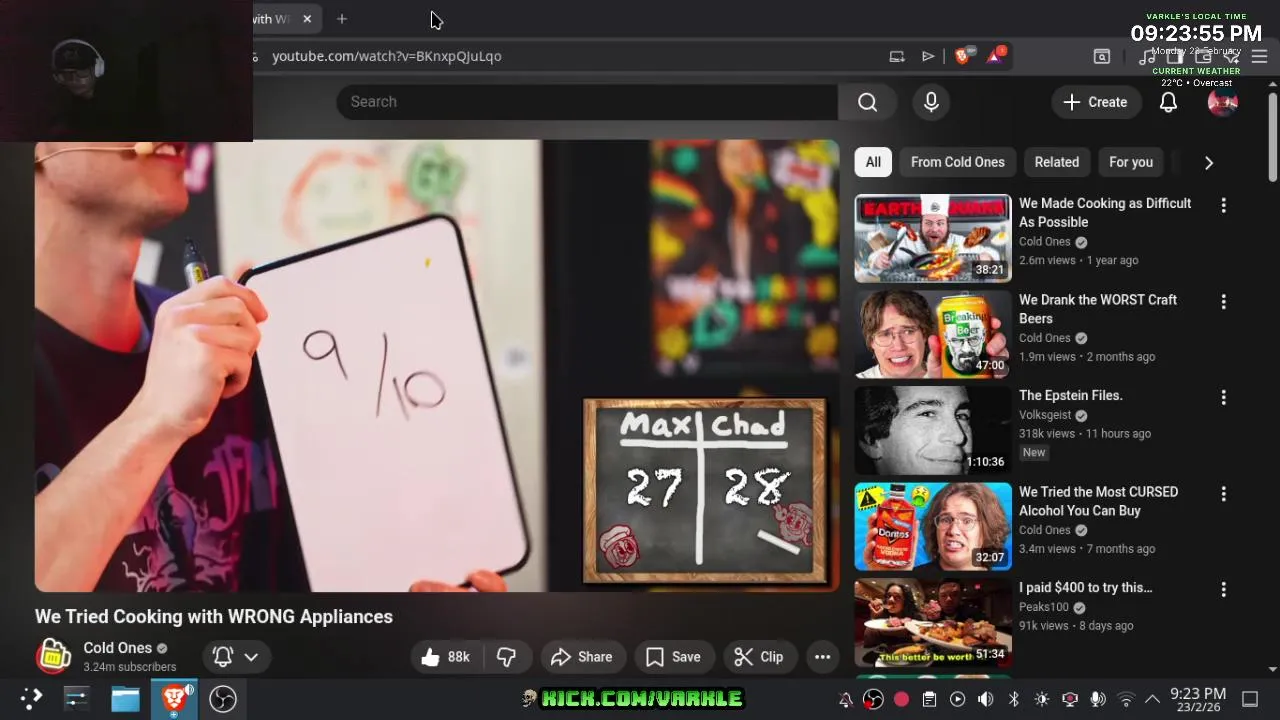Open the YouTube account avatar menu
The width and height of the screenshot is (1280, 720).
coord(1223,102)
